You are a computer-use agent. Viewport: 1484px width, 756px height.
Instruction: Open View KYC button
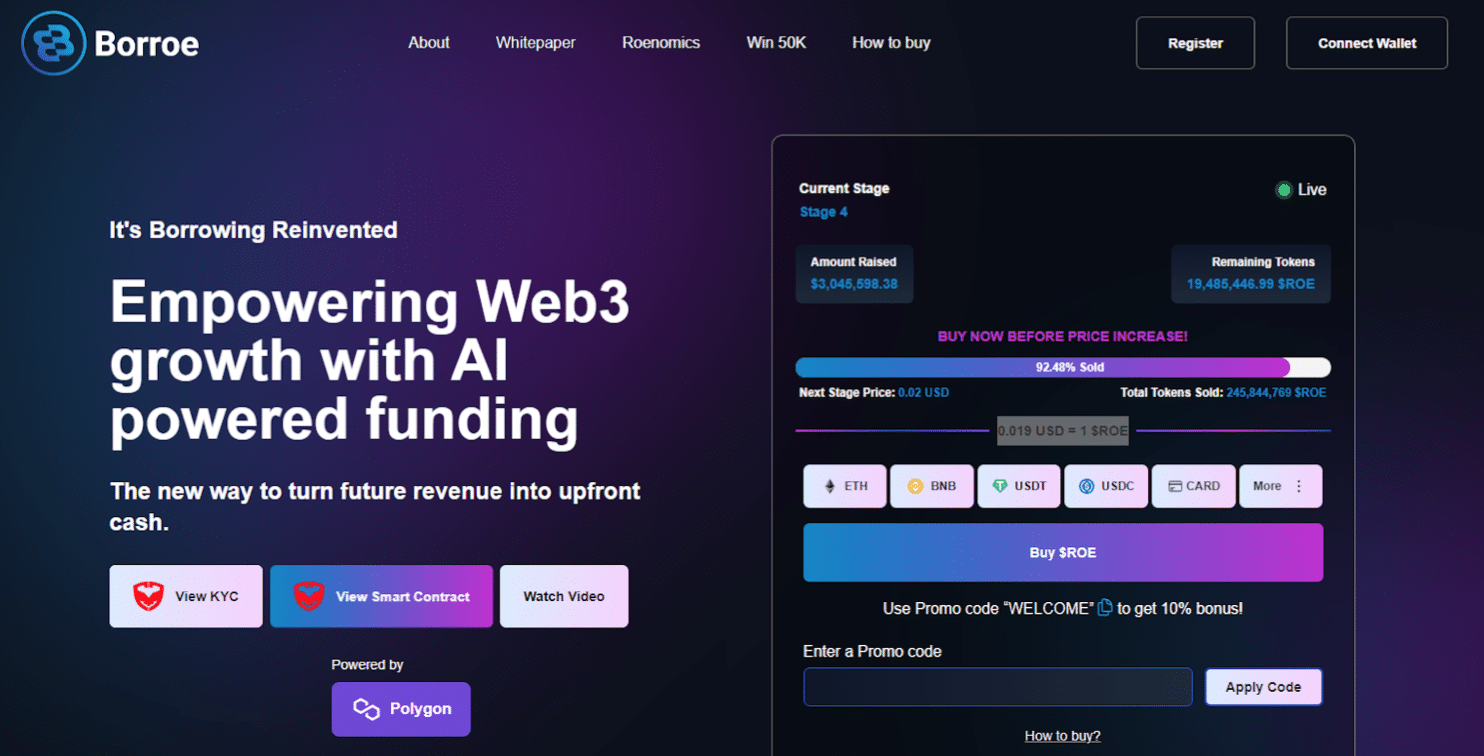186,596
